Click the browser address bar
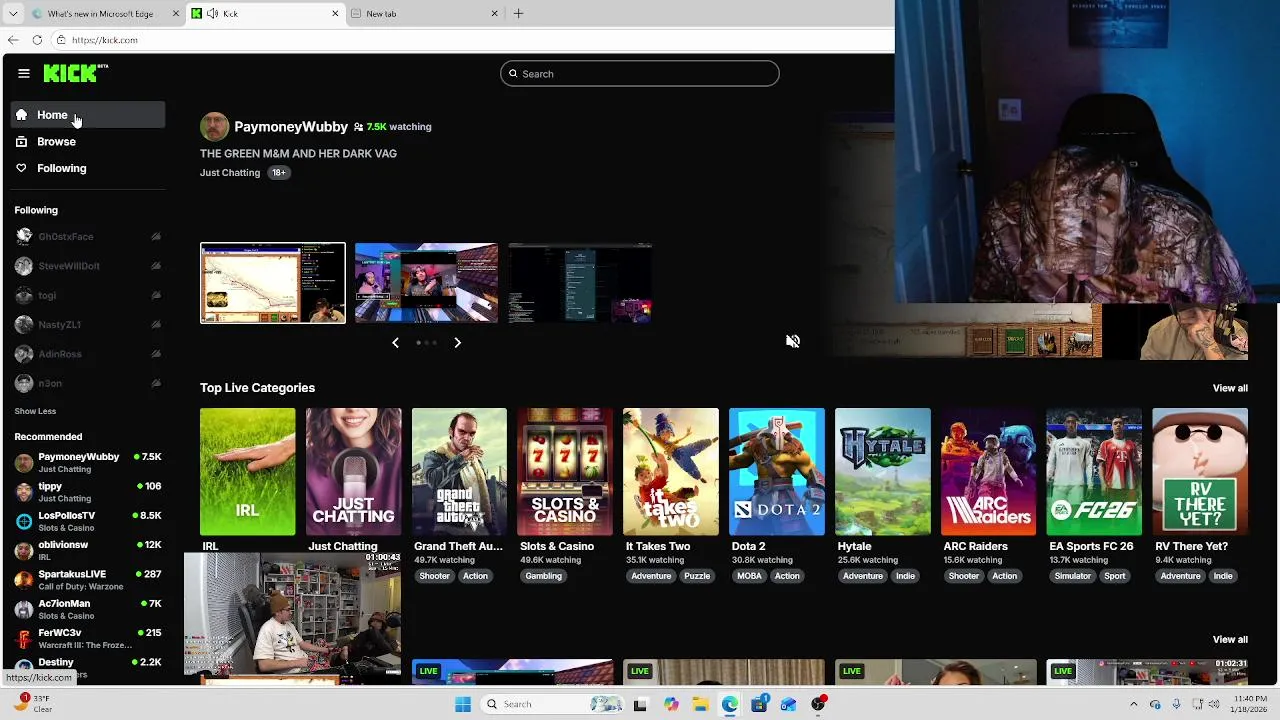The width and height of the screenshot is (1280, 720). [x=470, y=40]
